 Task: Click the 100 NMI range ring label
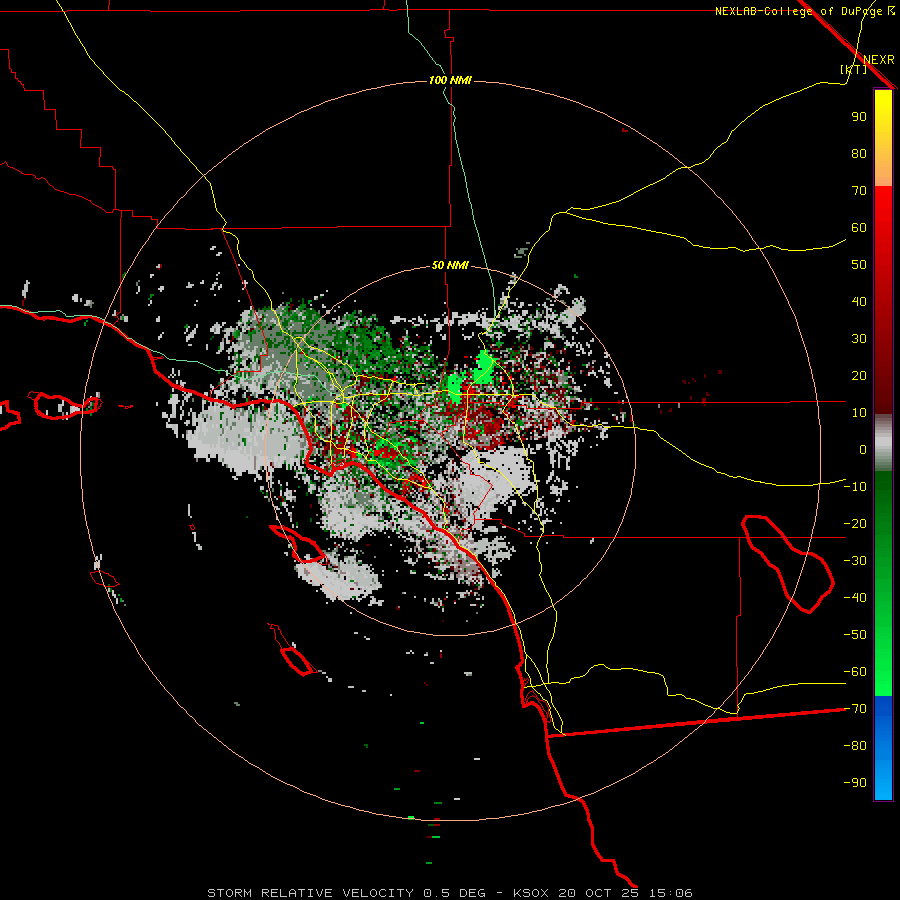[450, 80]
